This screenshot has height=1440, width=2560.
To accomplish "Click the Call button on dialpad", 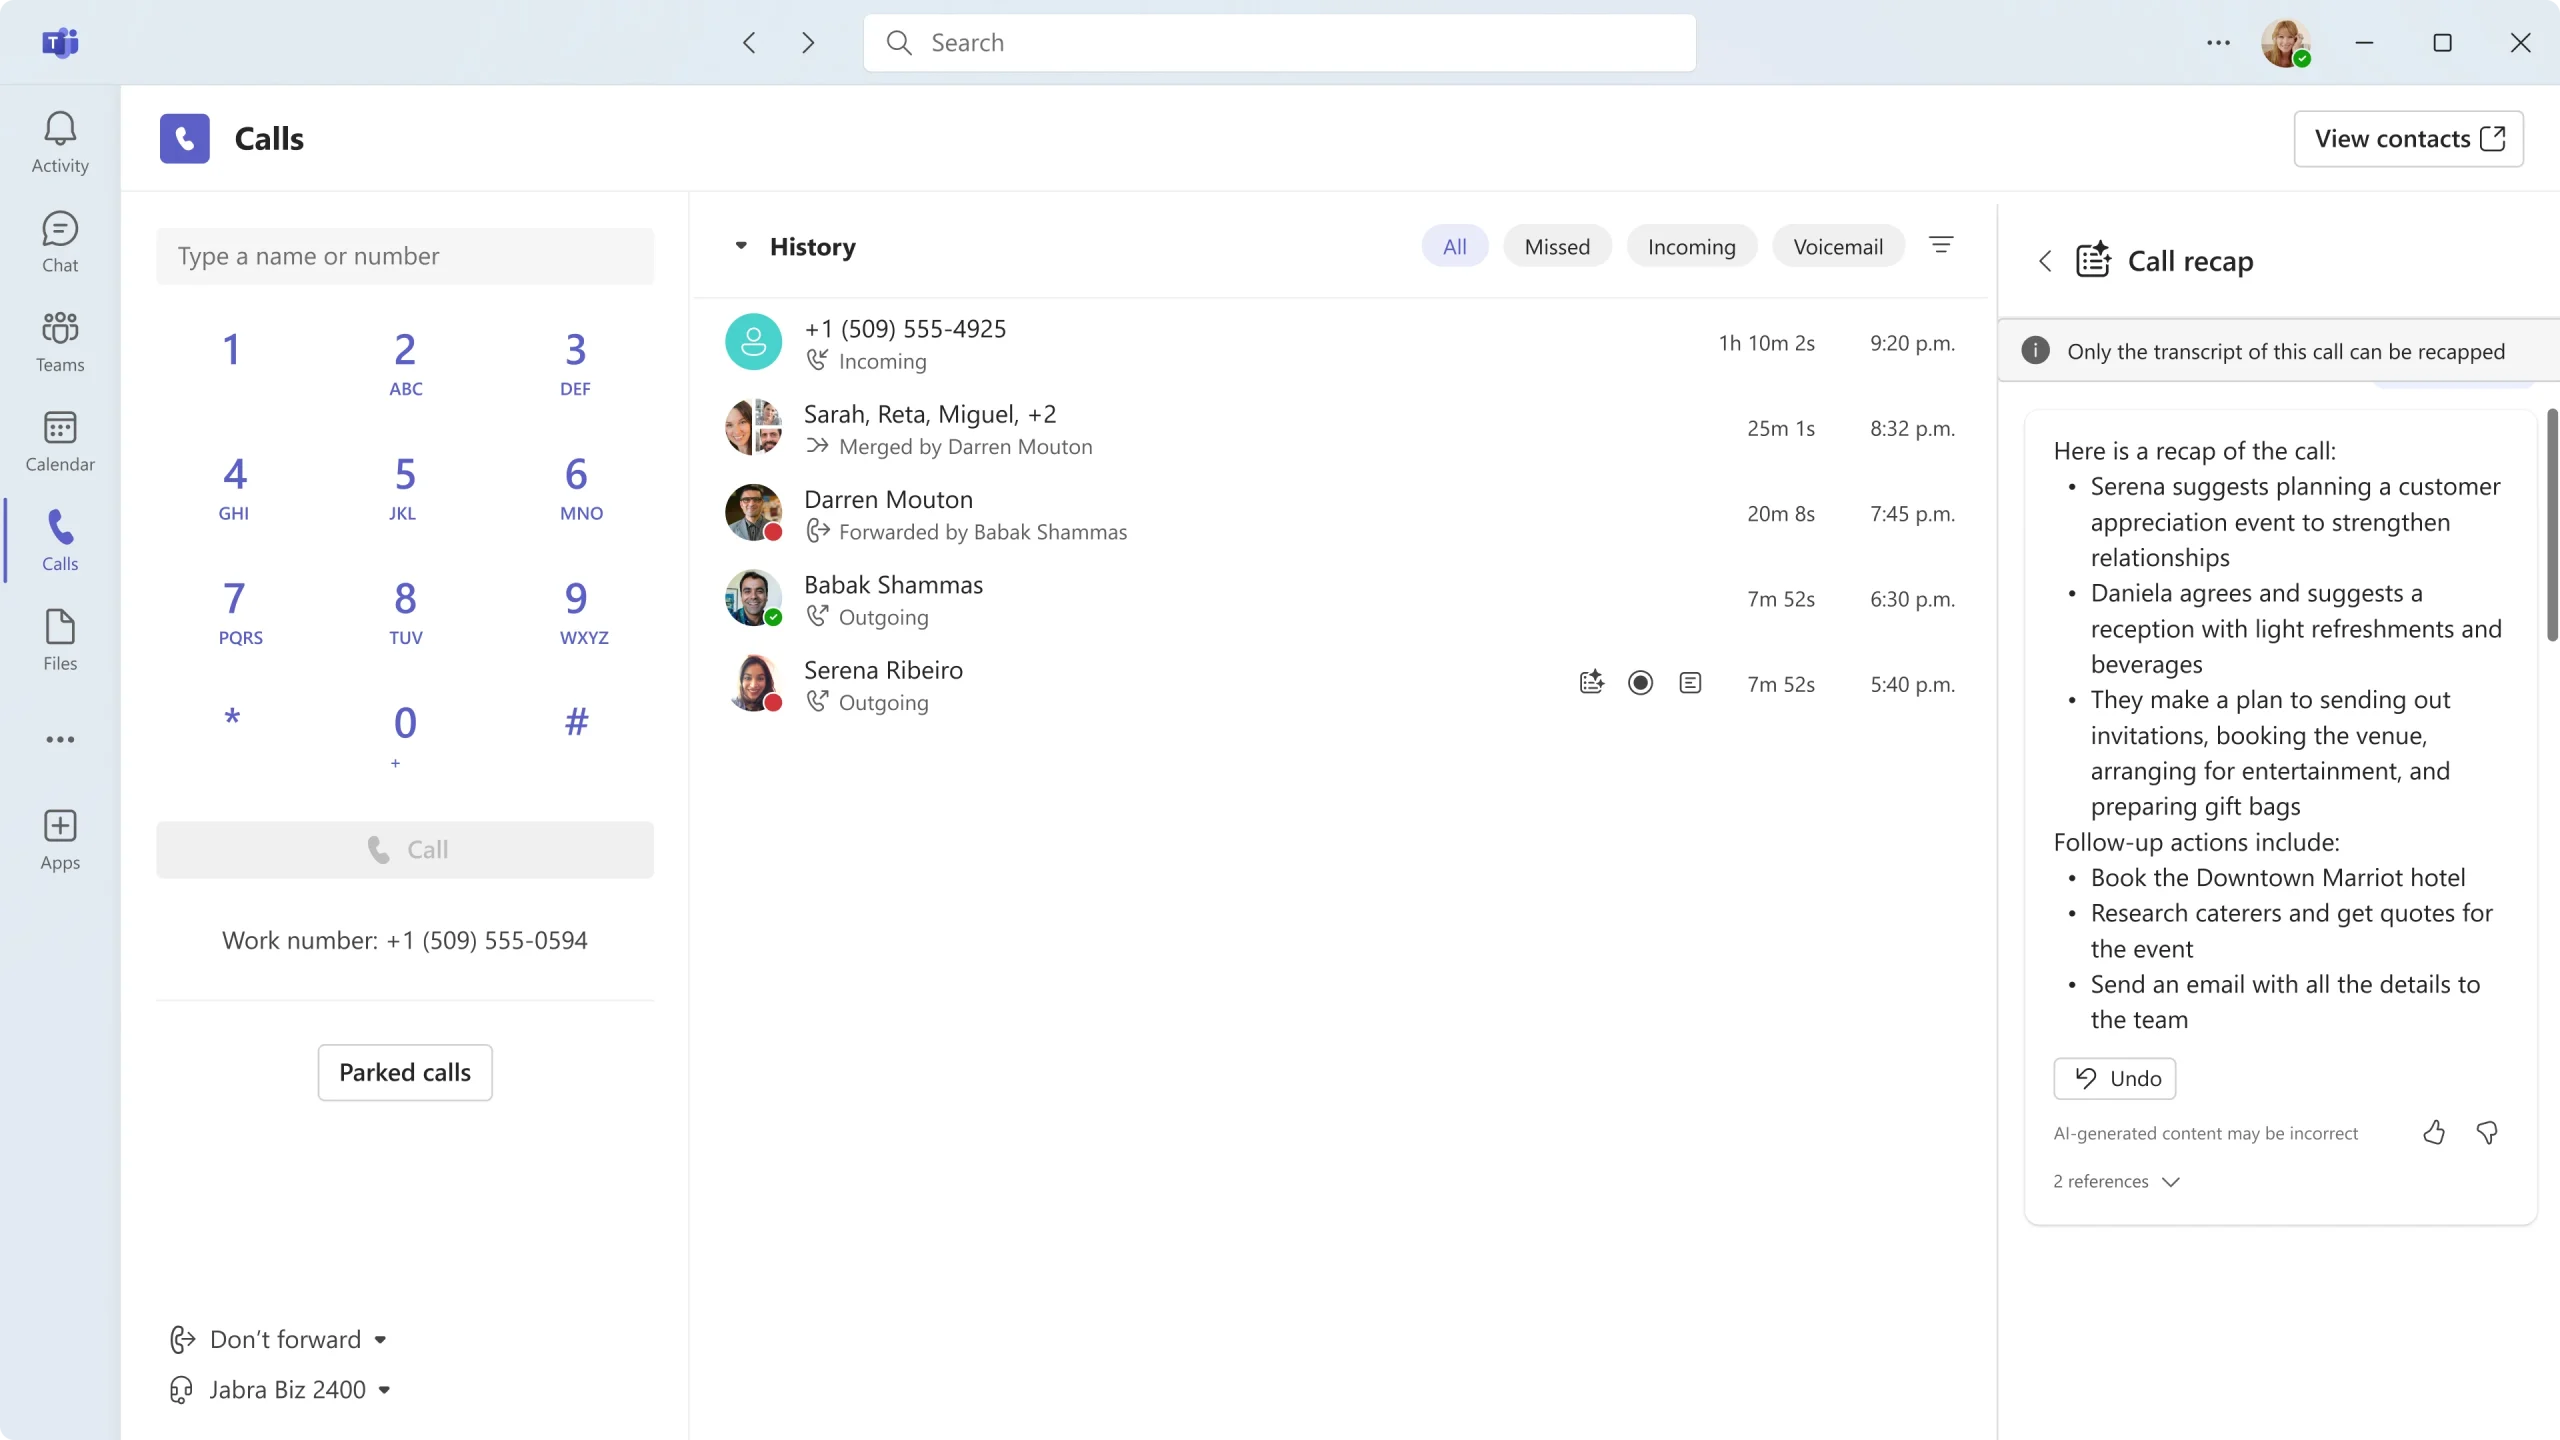I will pos(406,849).
